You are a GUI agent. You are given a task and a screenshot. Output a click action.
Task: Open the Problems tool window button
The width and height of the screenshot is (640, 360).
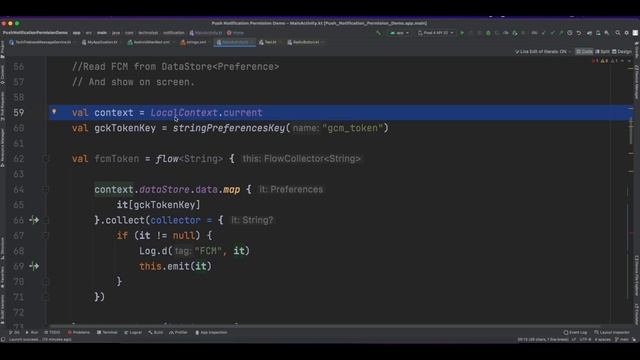[x=79, y=332]
